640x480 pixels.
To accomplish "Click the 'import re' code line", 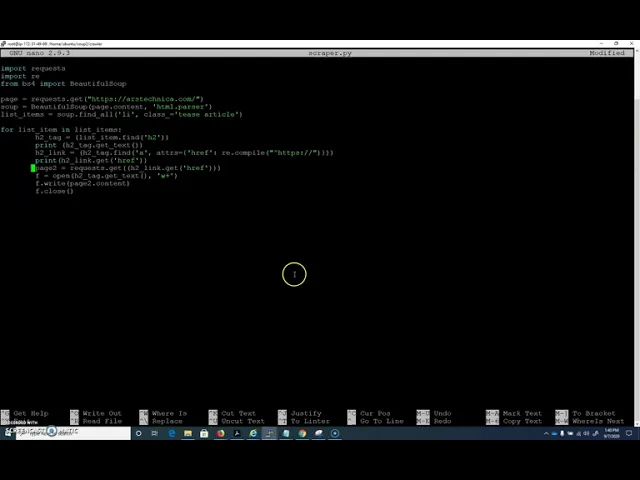I will (20, 76).
